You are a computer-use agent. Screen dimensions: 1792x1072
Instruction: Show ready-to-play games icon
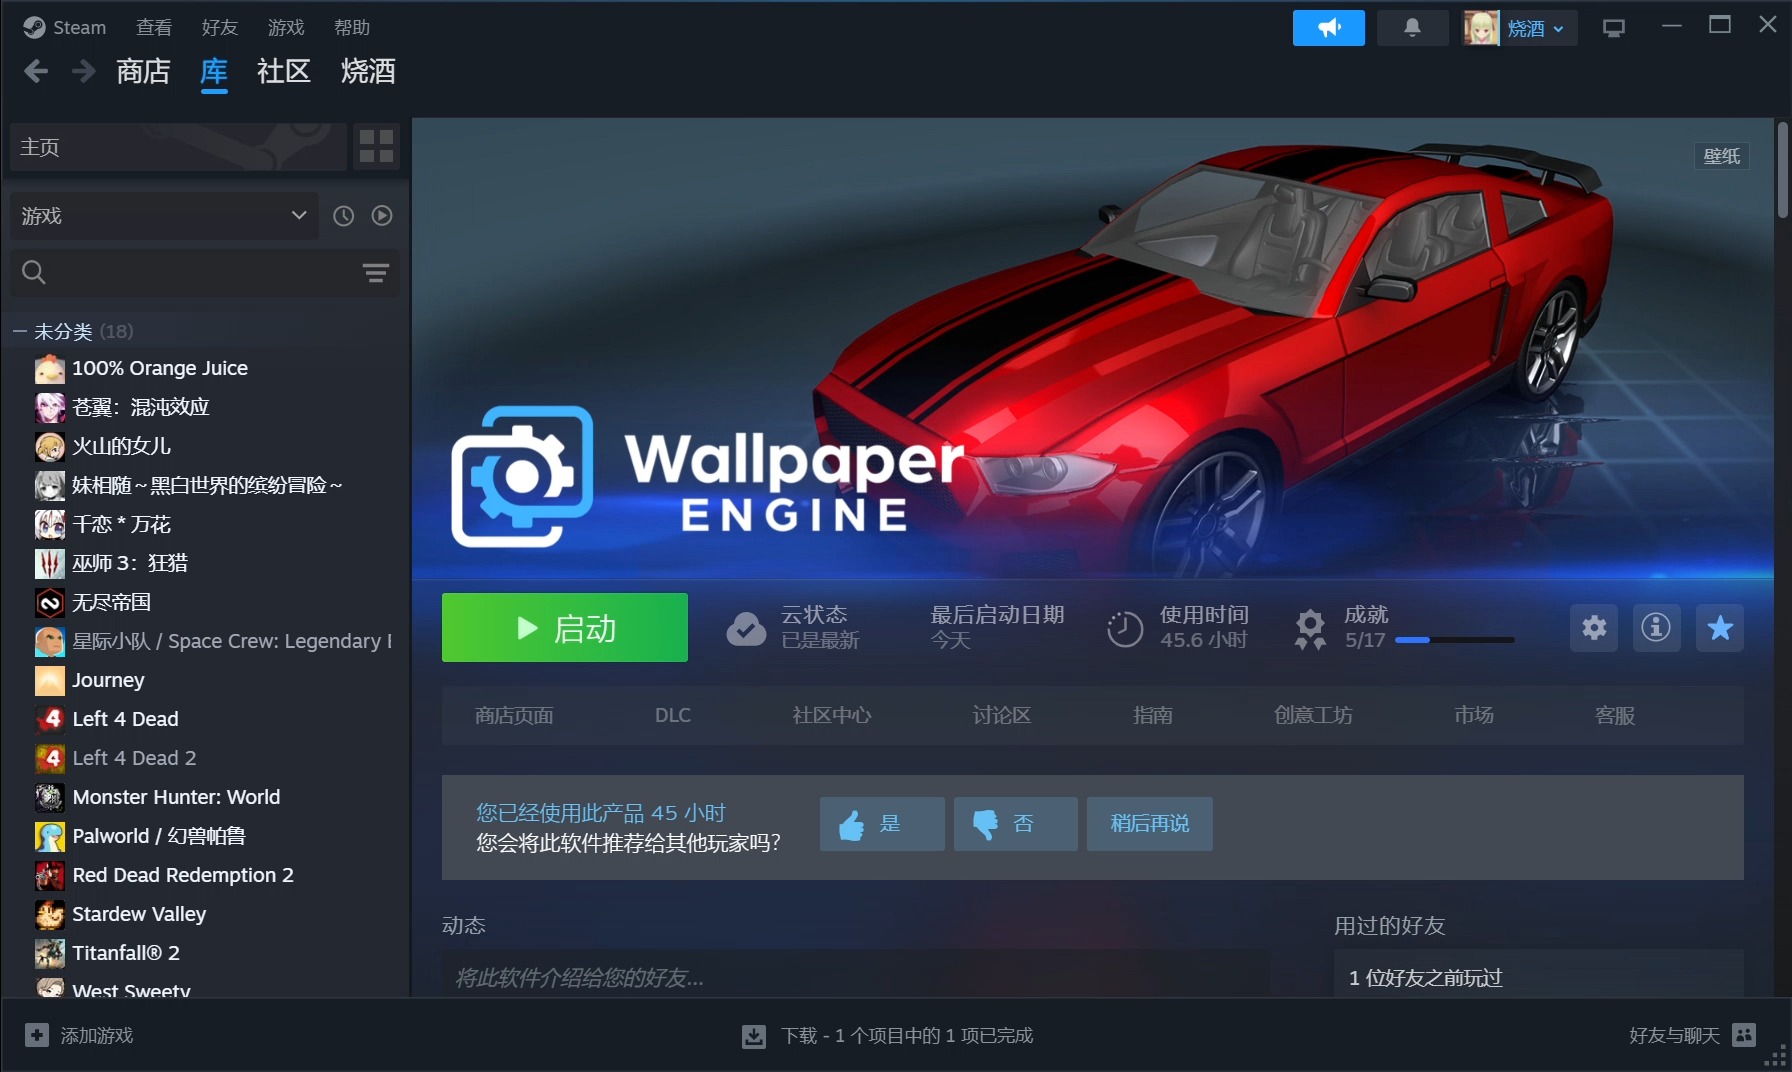click(x=382, y=216)
